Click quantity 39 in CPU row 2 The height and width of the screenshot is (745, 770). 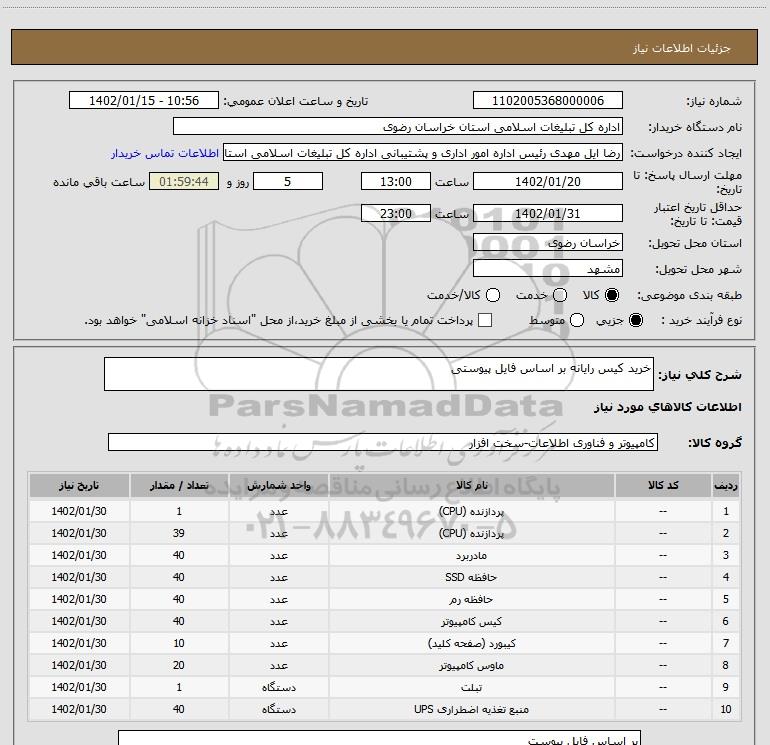[179, 533]
